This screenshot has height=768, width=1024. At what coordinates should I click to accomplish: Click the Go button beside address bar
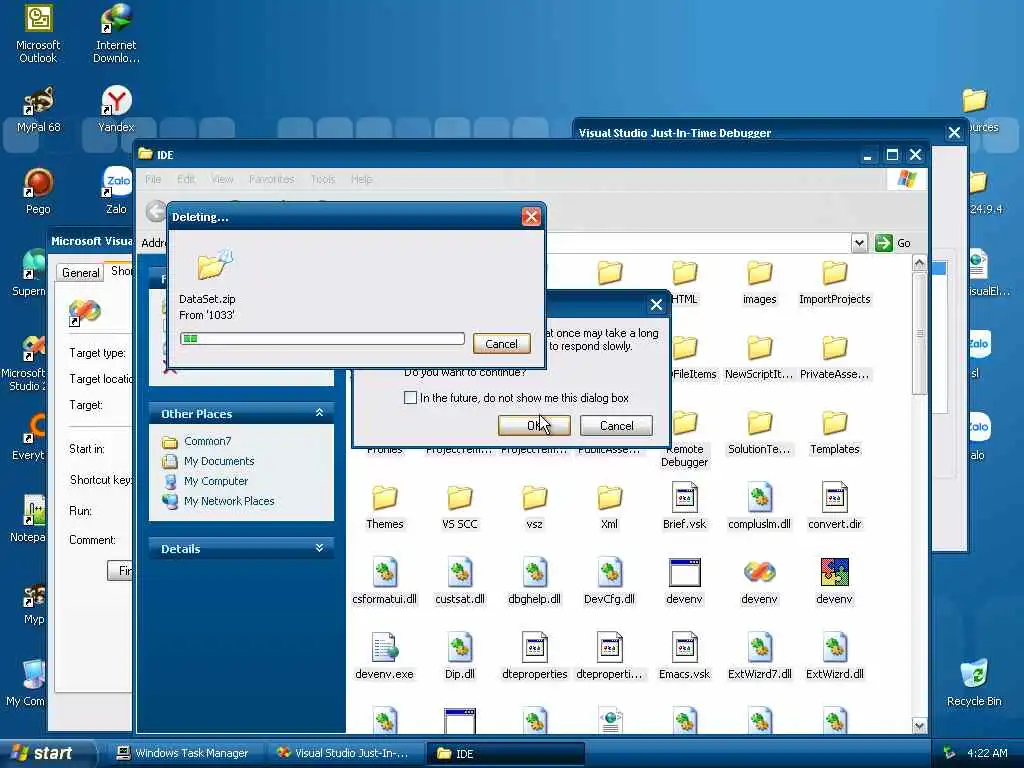pyautogui.click(x=893, y=243)
